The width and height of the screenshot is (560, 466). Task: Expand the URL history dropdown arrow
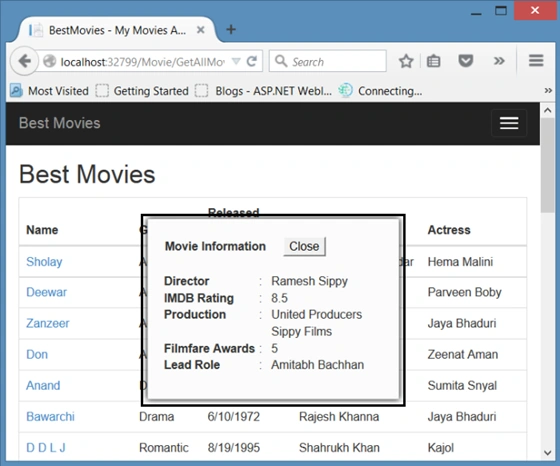click(x=236, y=61)
